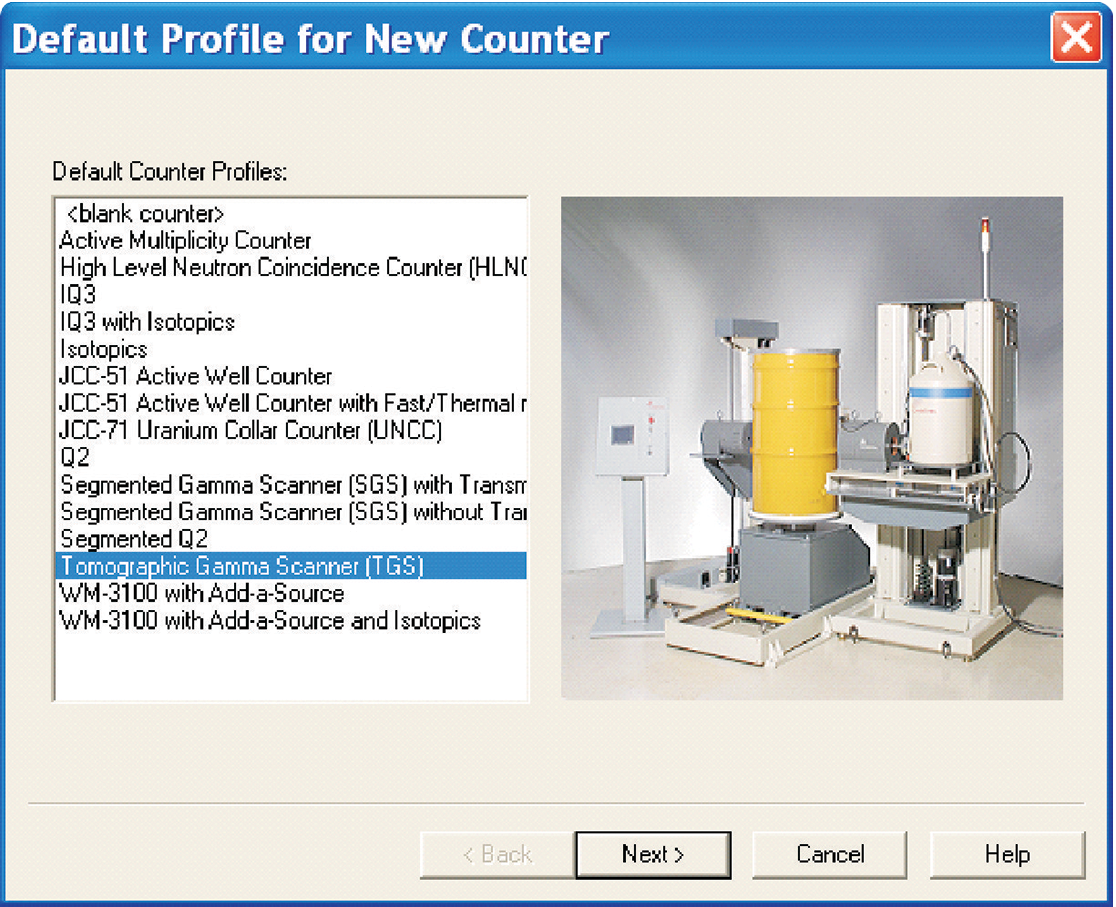Choose Segmented Gamma Scanner with Transmission
1116x907 pixels.
(250, 485)
